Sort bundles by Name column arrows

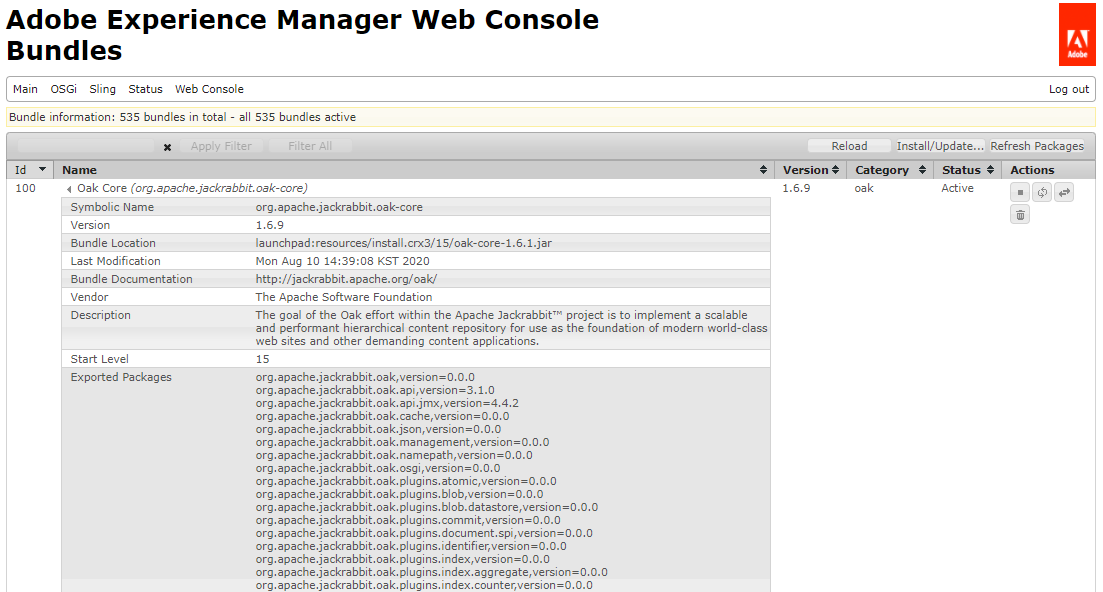pos(763,169)
